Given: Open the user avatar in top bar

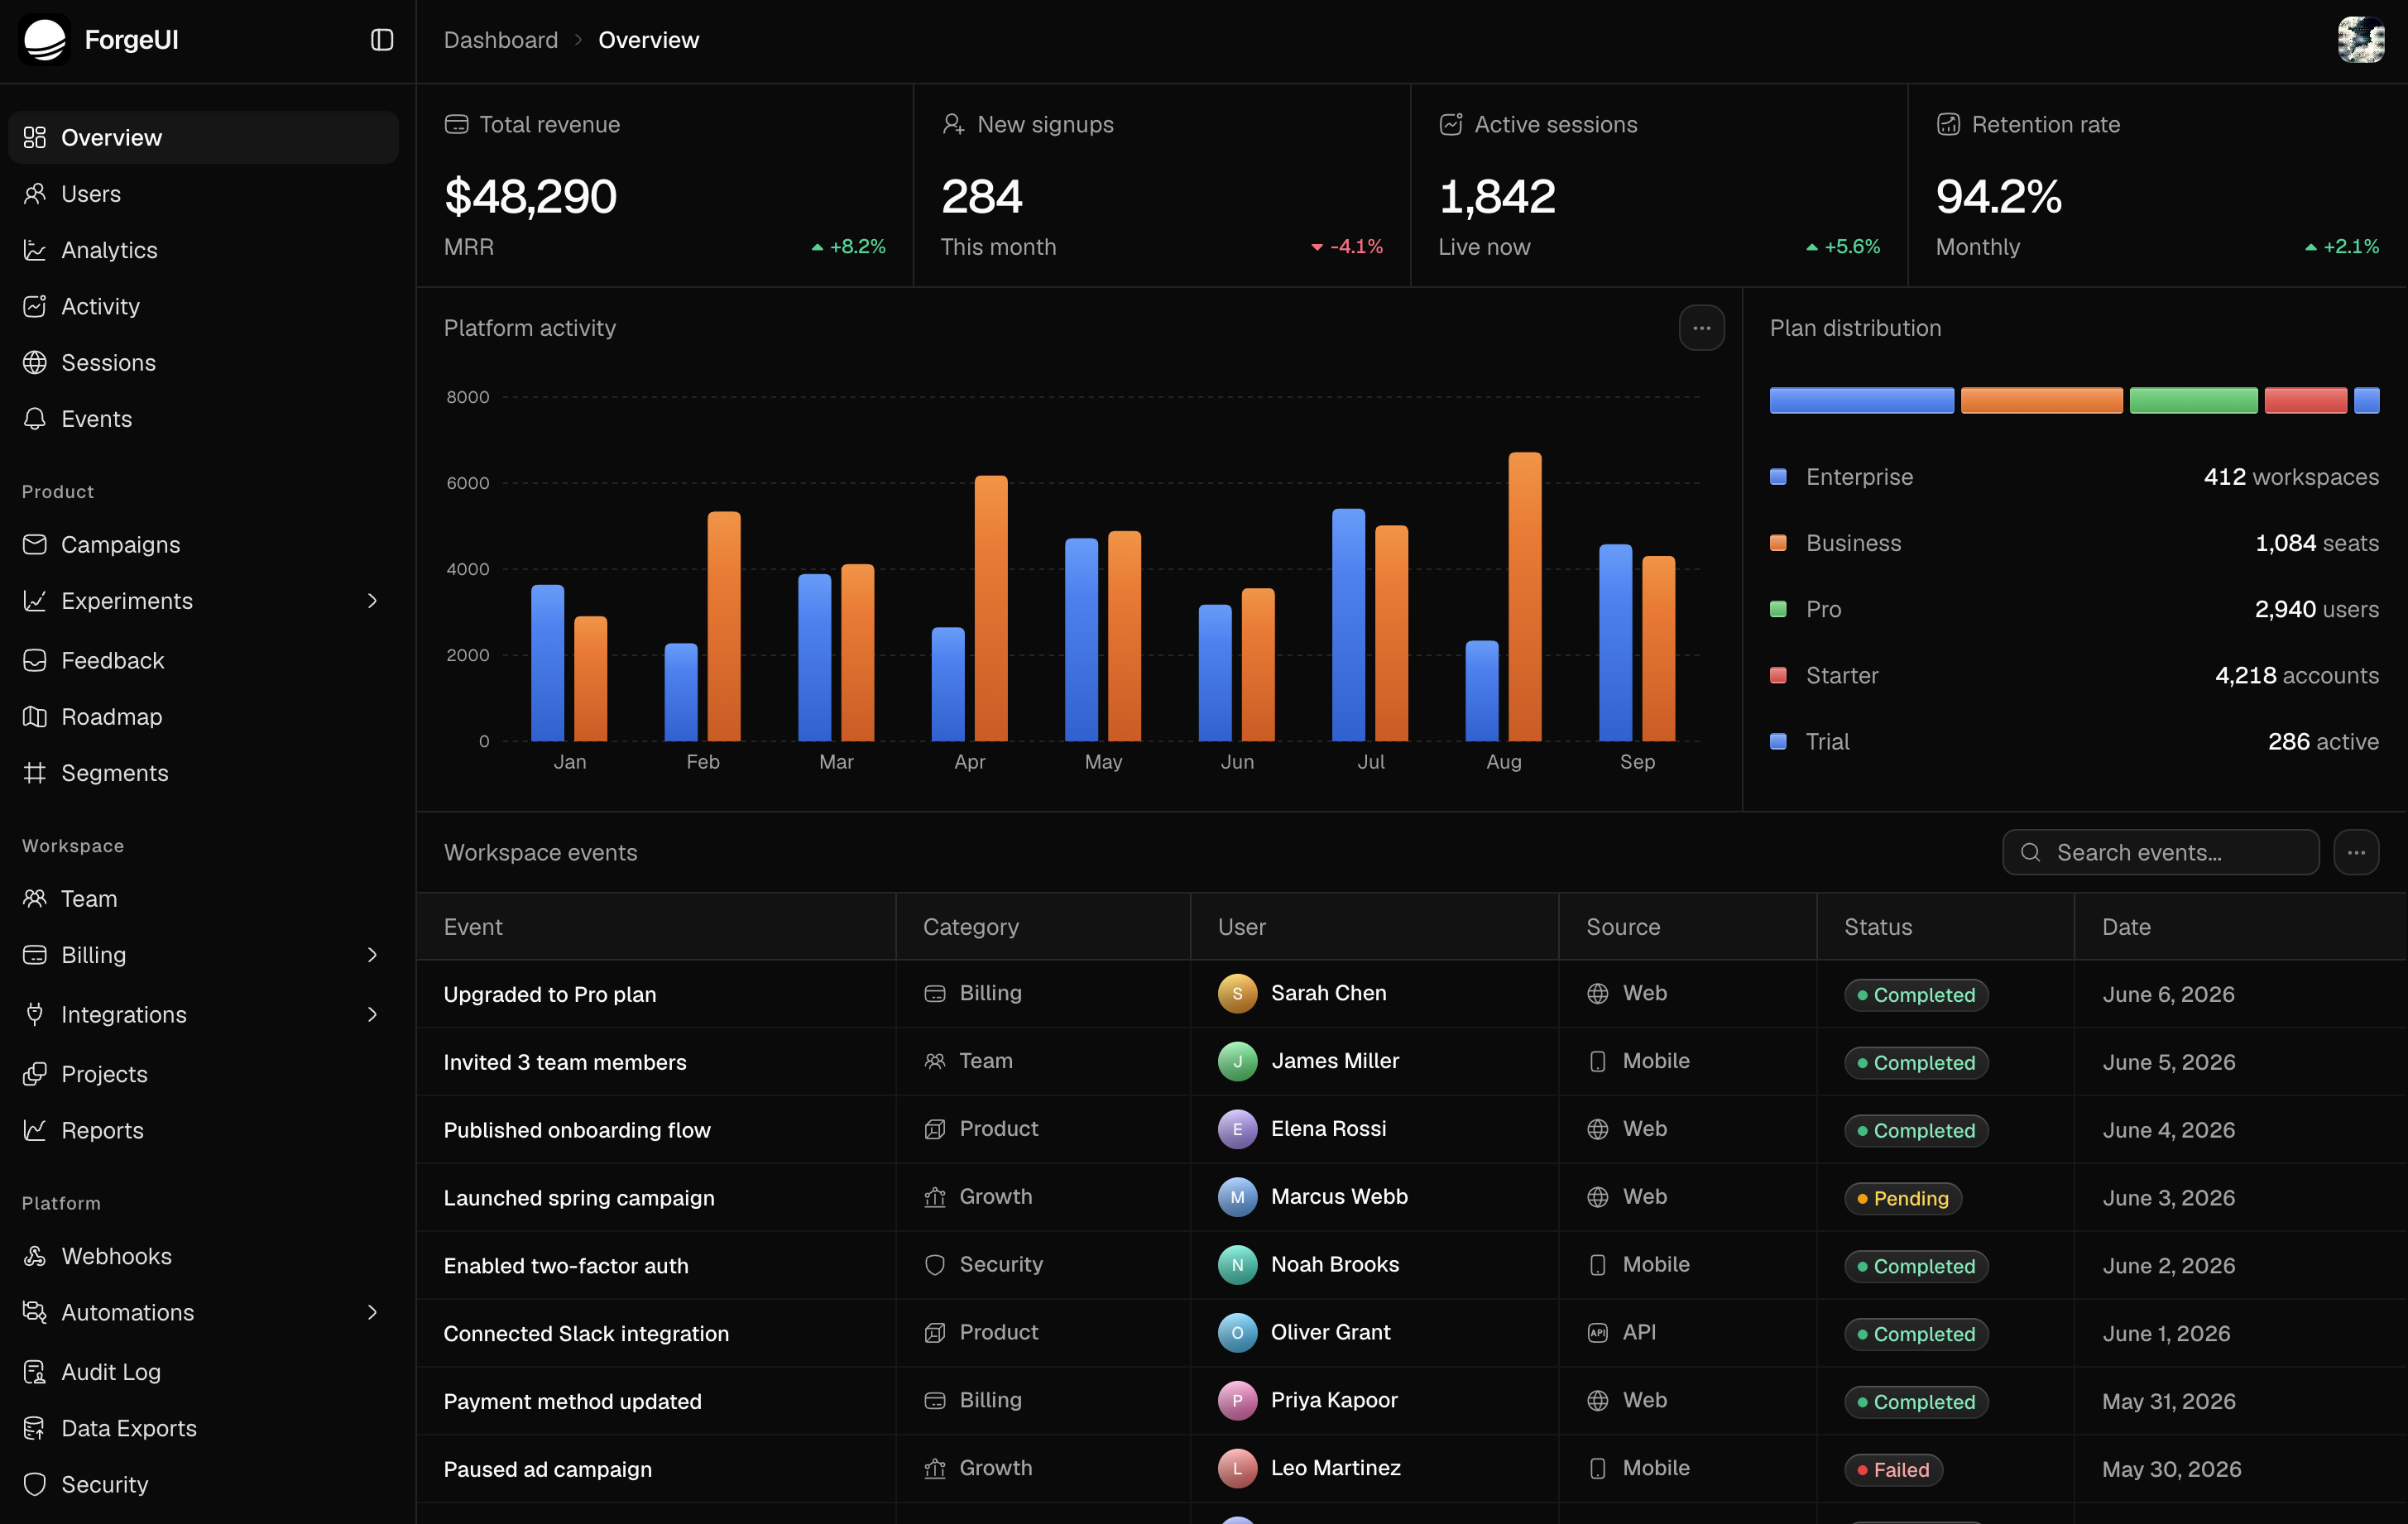Looking at the screenshot, I should pos(2360,40).
